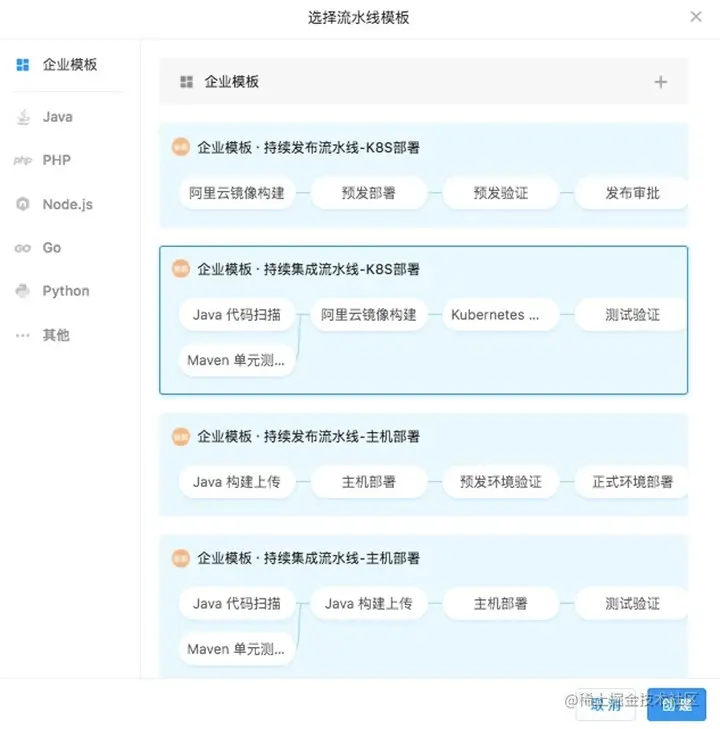Click the Java cup icon in sidebar
This screenshot has height=729, width=720.
click(22, 117)
